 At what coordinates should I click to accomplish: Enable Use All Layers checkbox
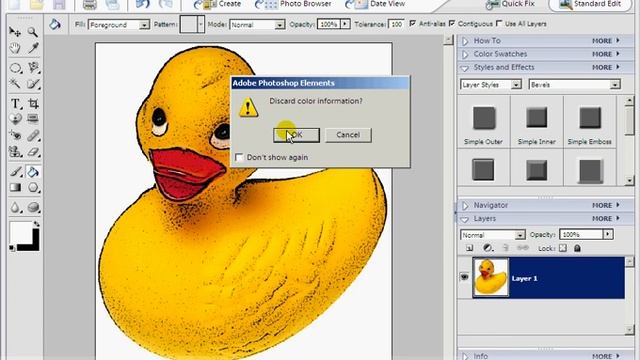pyautogui.click(x=499, y=24)
